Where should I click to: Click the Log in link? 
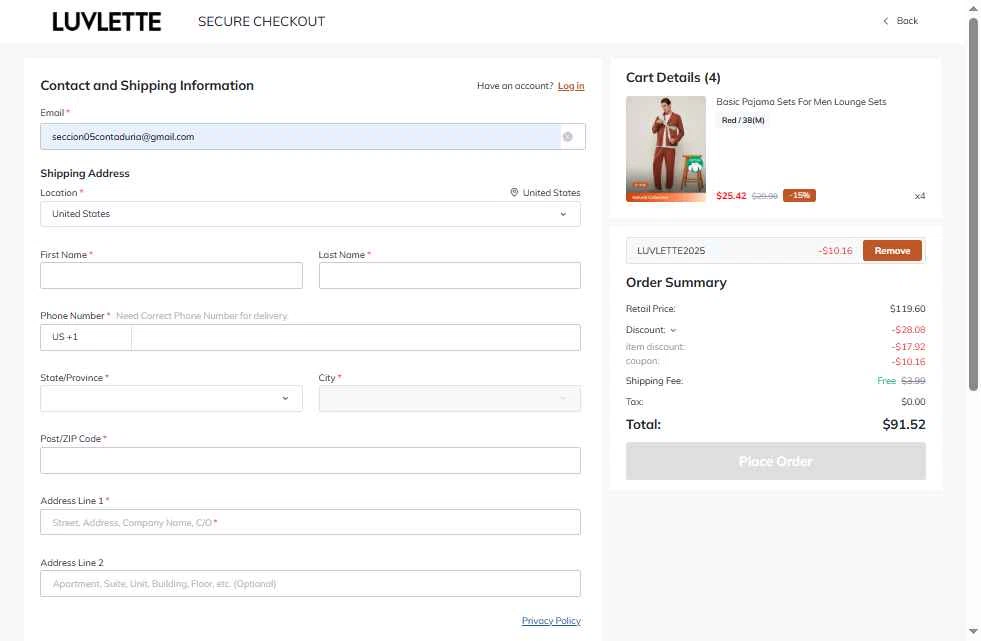click(571, 86)
